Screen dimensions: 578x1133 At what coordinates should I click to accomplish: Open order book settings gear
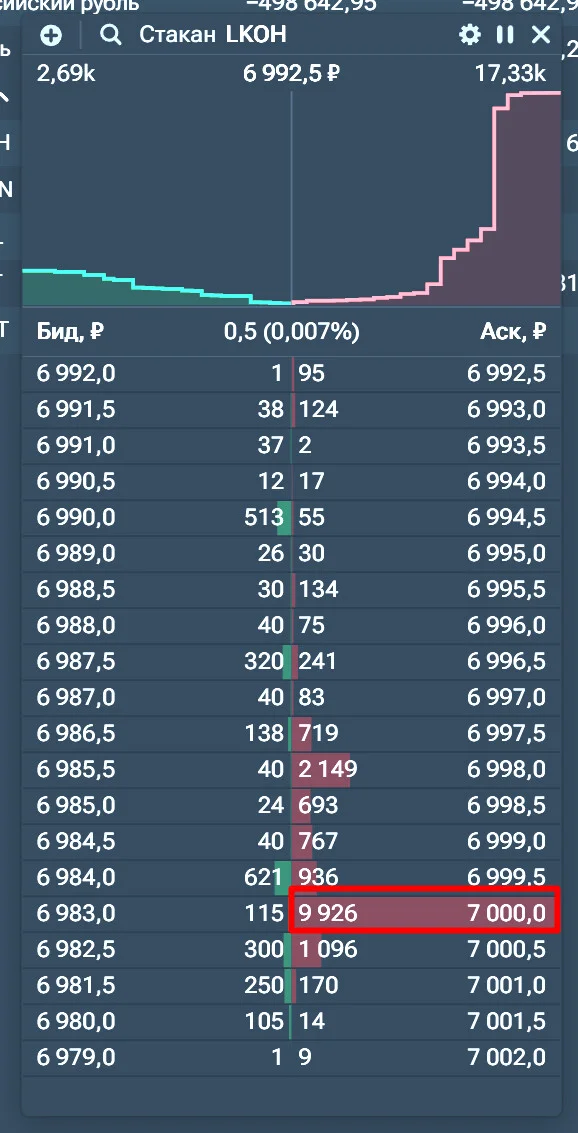coord(470,35)
